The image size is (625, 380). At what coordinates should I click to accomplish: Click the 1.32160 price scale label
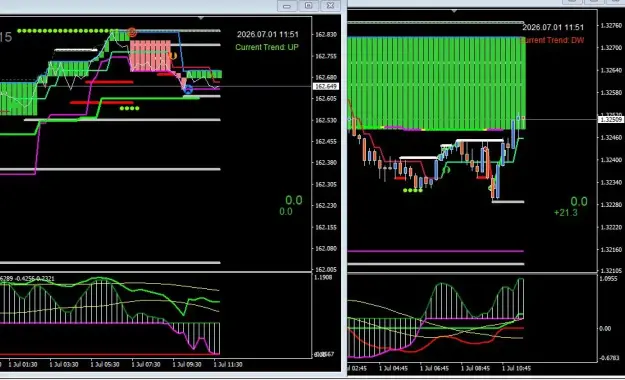point(611,250)
